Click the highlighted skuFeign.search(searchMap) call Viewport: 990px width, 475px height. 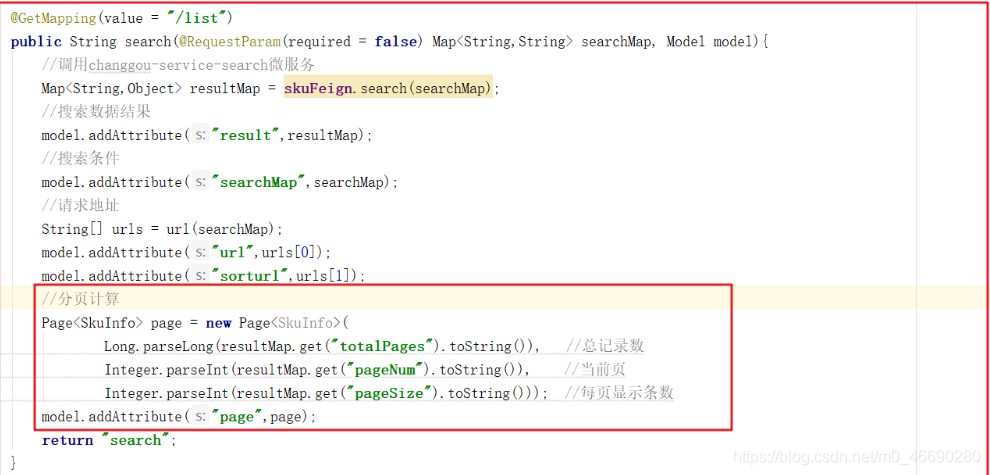388,88
